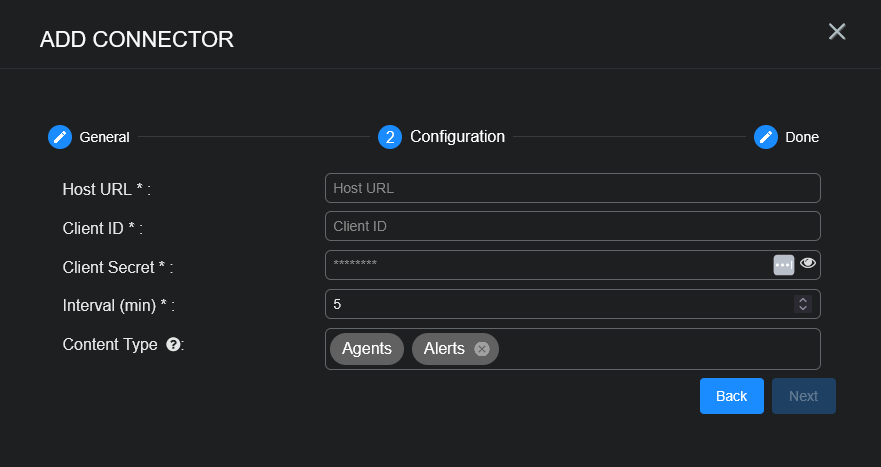
Task: Focus the Host URL input field
Action: pyautogui.click(x=572, y=188)
